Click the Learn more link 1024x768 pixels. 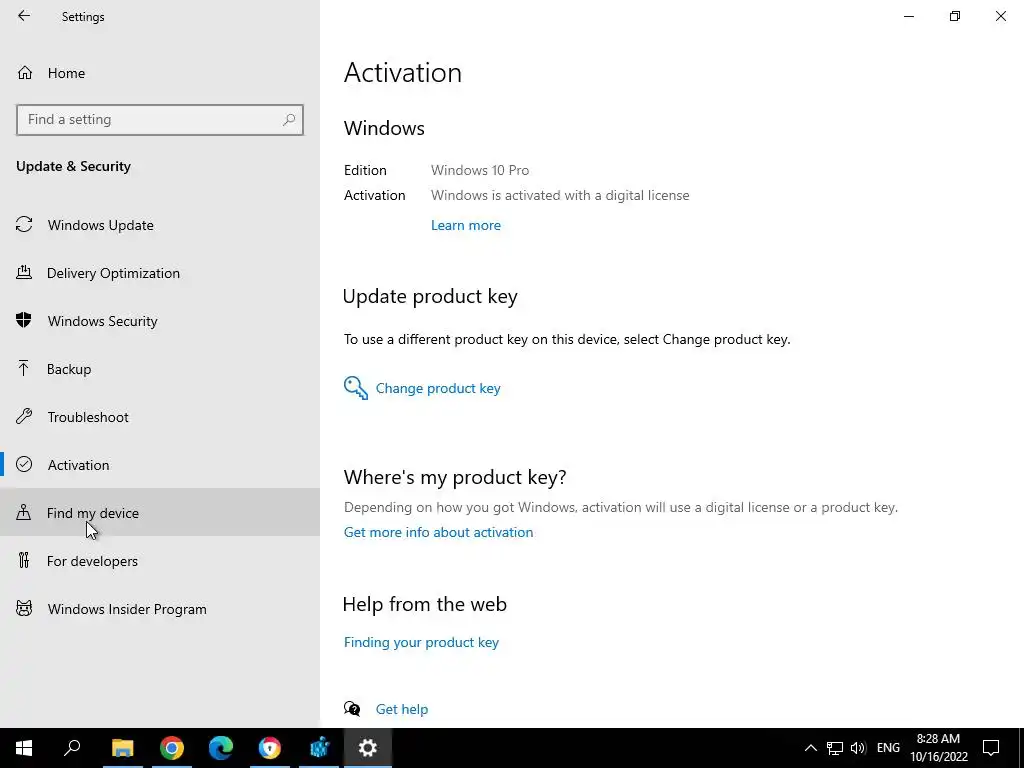[466, 225]
